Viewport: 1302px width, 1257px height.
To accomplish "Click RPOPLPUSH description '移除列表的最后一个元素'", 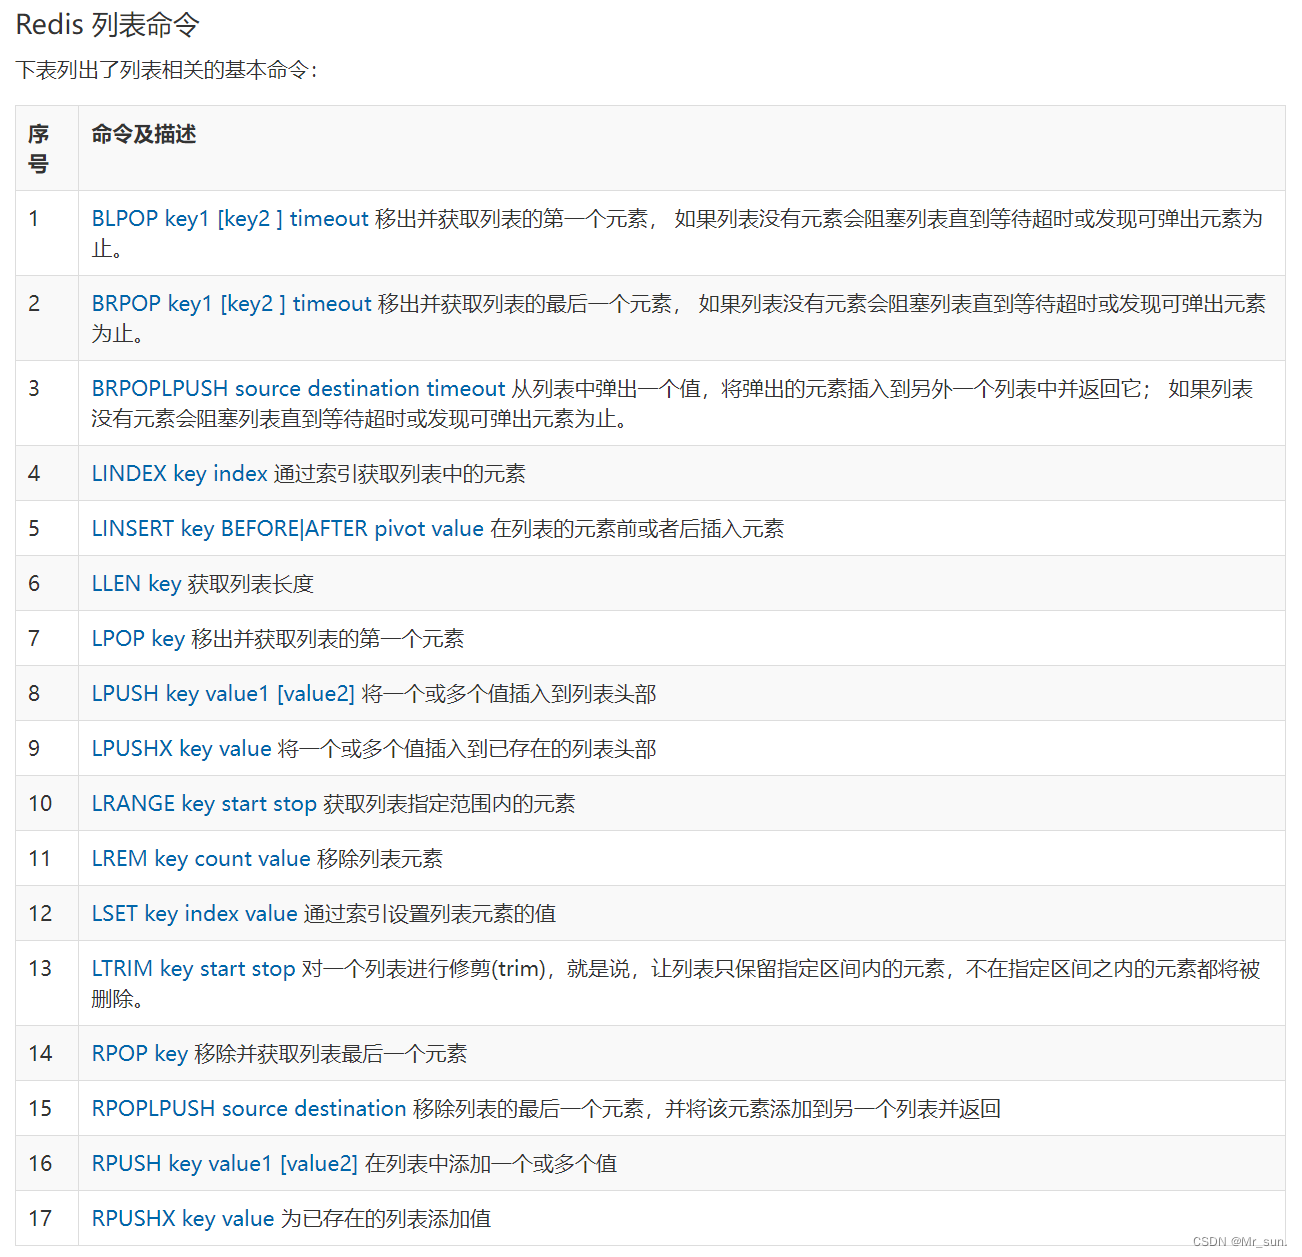I will tap(529, 1109).
